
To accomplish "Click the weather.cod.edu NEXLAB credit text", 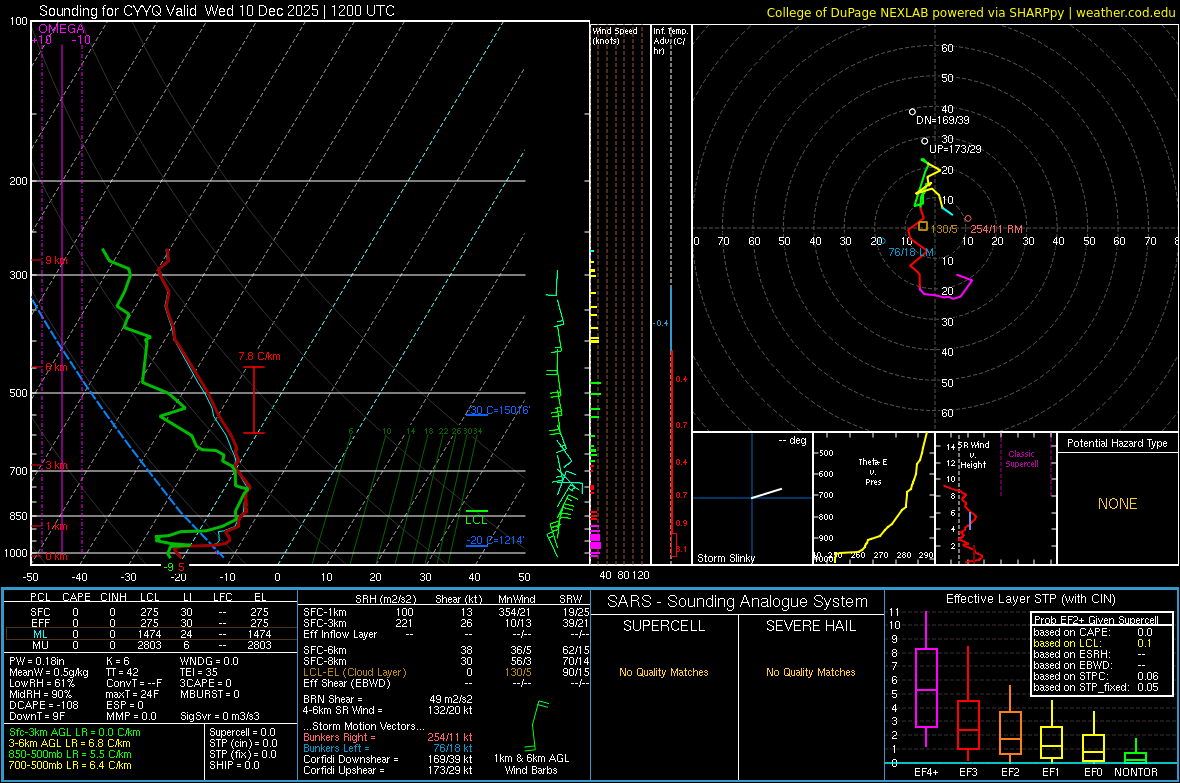I will 970,12.
